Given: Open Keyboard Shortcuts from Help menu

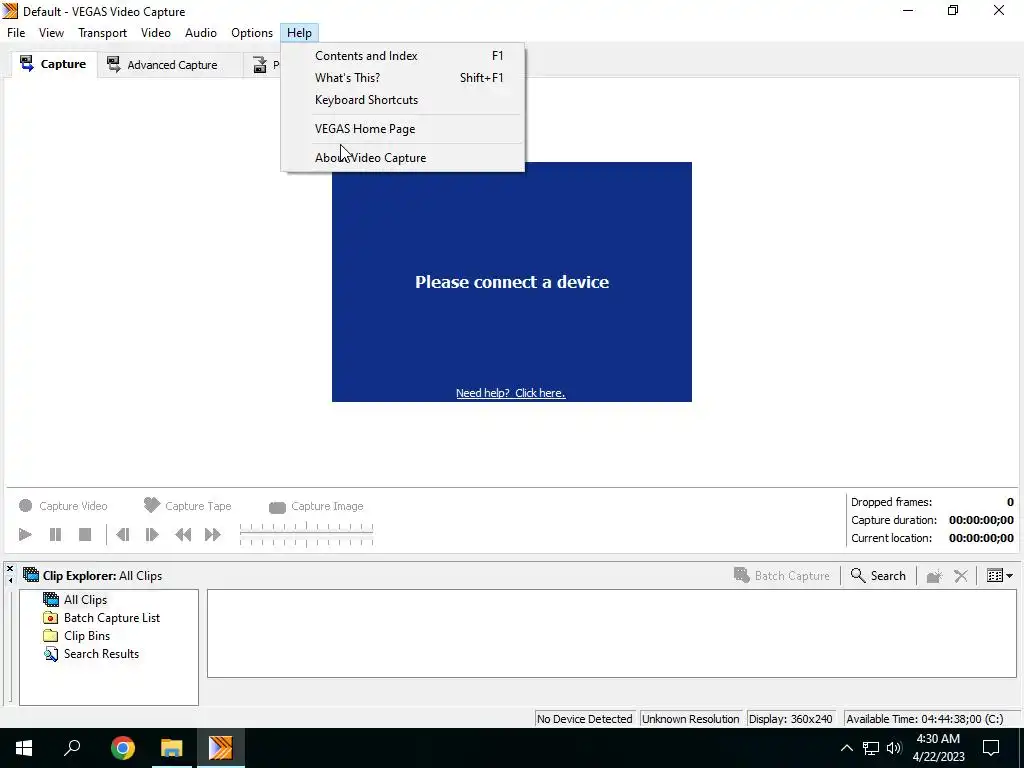Looking at the screenshot, I should coord(402,100).
